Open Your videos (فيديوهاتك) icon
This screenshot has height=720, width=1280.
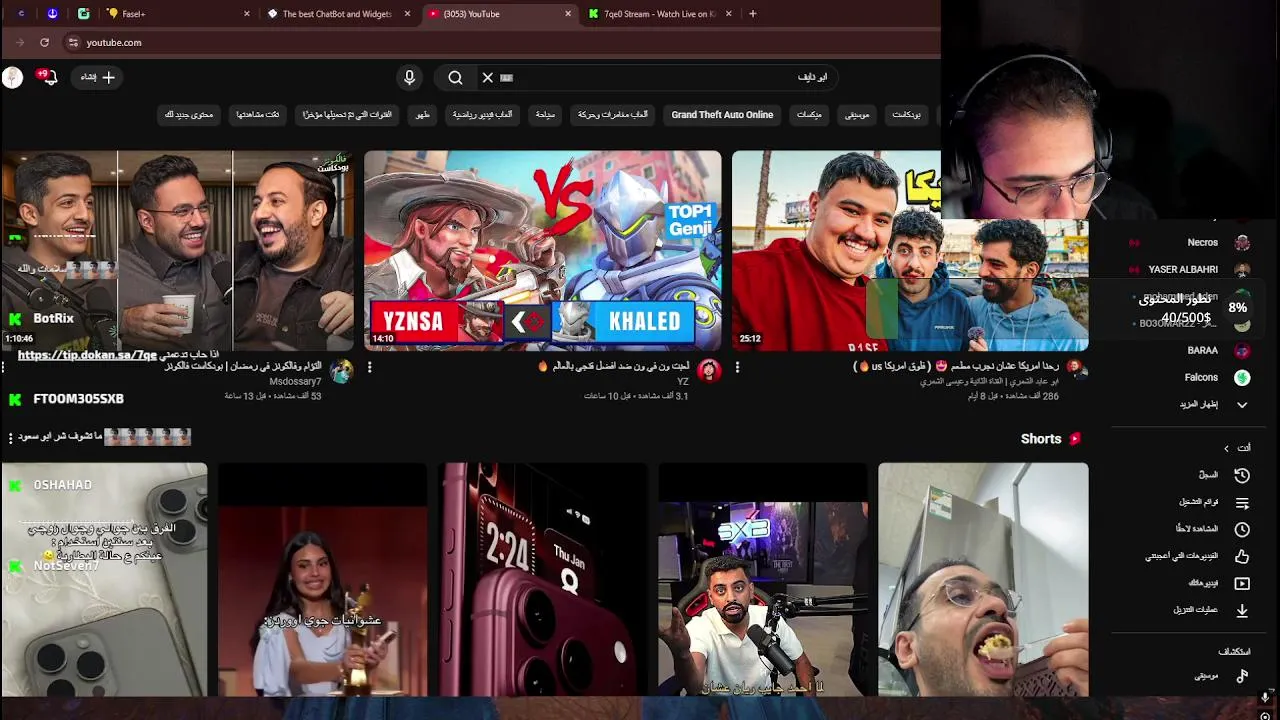pos(1242,583)
